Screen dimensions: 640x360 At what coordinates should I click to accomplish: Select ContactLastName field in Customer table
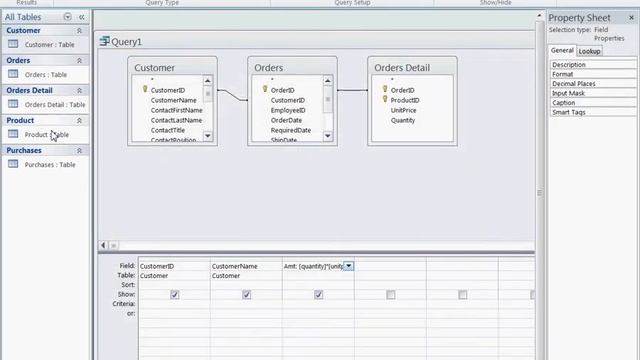tap(176, 120)
